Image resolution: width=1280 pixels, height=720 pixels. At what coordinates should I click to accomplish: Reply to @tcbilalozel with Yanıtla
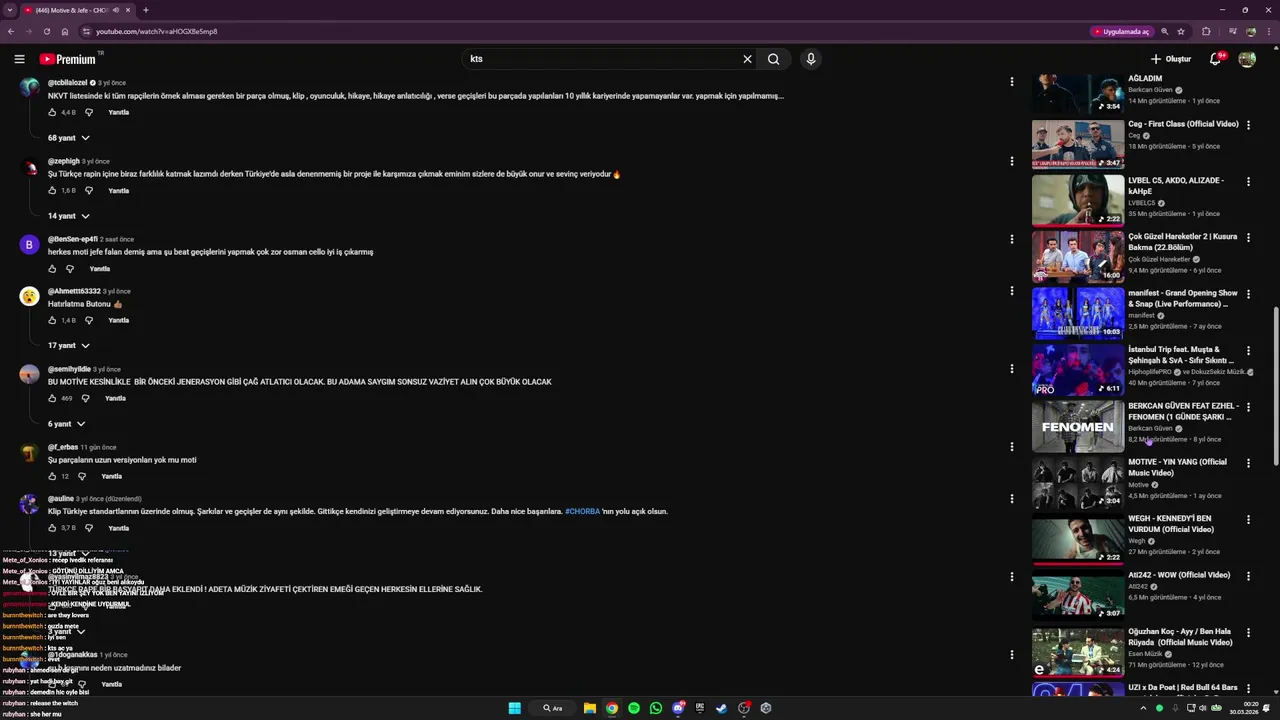[x=118, y=112]
